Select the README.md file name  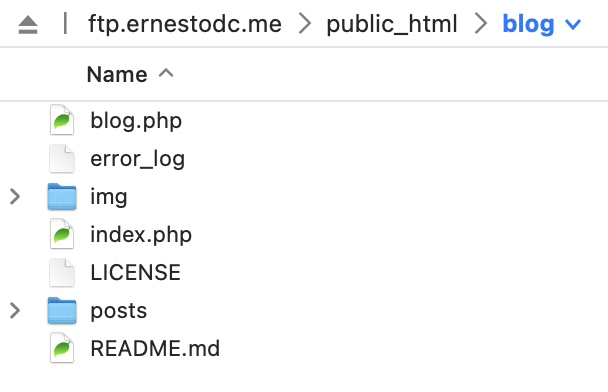(155, 348)
